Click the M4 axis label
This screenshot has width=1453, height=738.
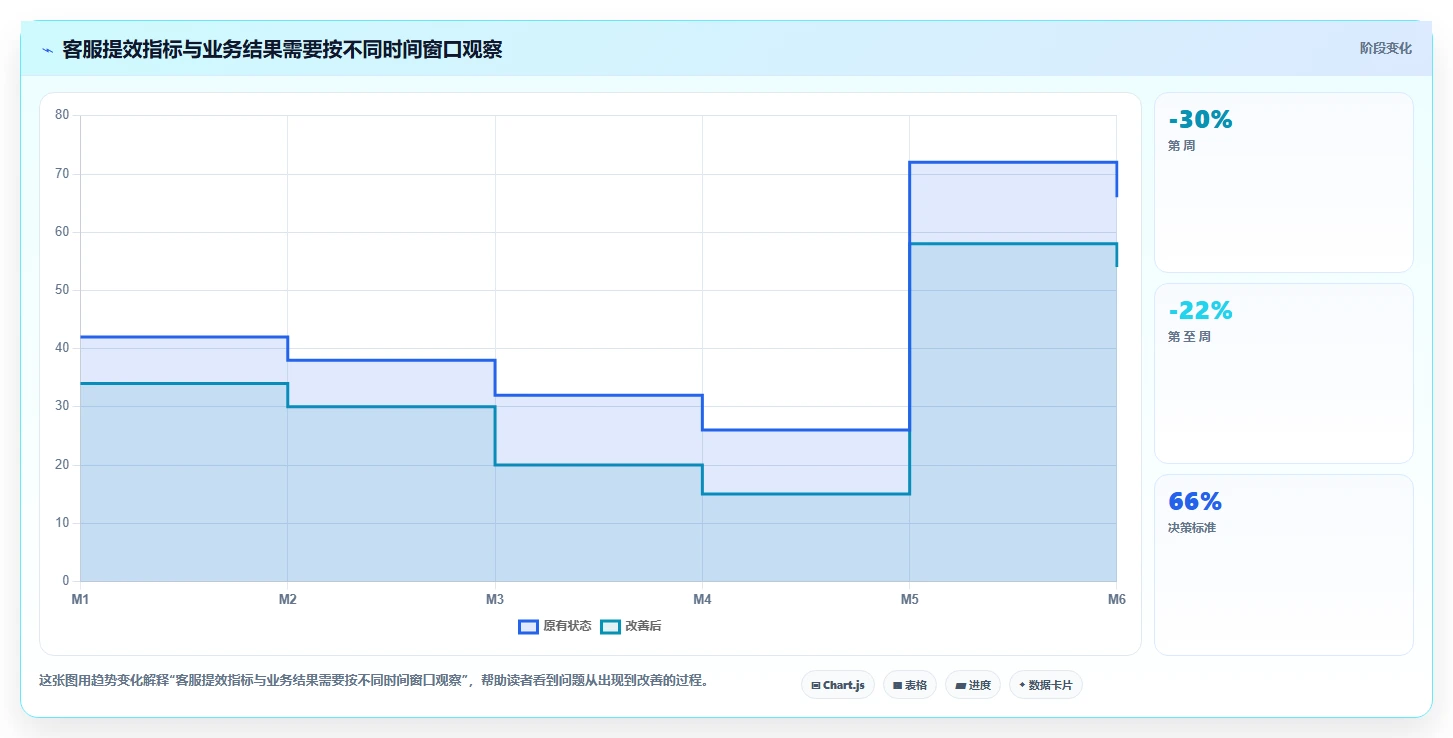pos(702,599)
